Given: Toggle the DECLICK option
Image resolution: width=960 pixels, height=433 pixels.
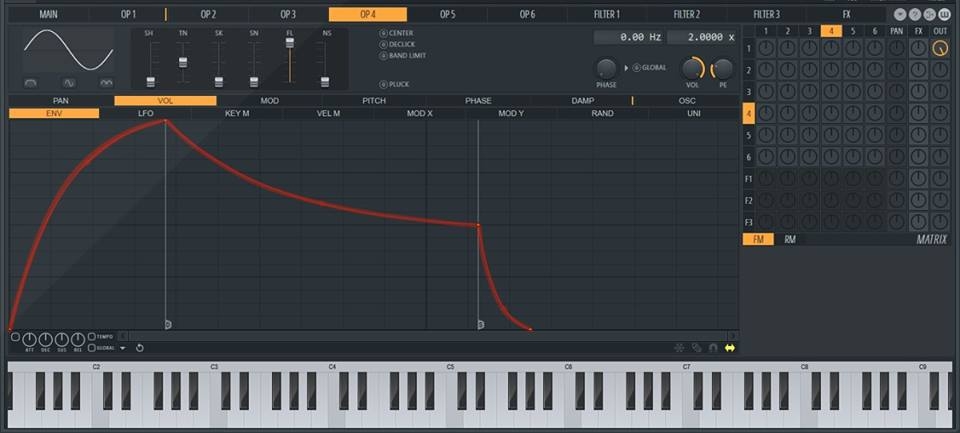Looking at the screenshot, I should [x=383, y=45].
